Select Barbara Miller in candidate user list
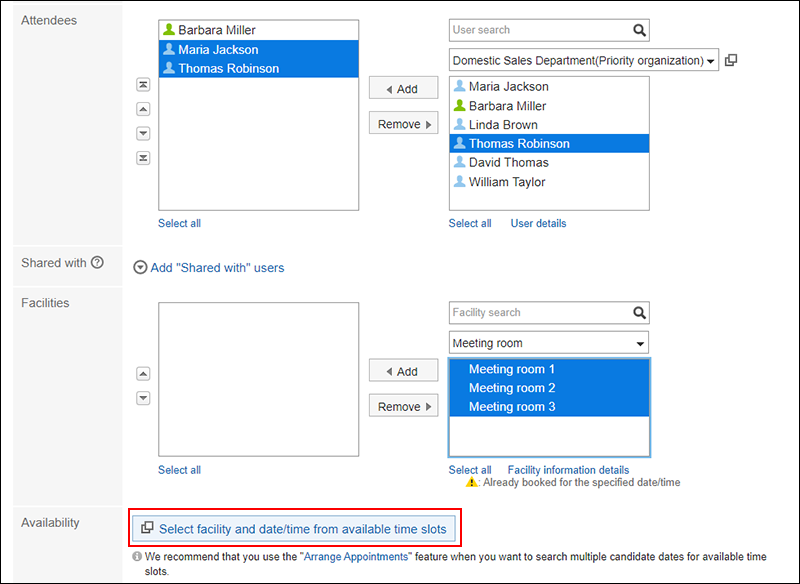Viewport: 800px width, 584px height. (549, 106)
